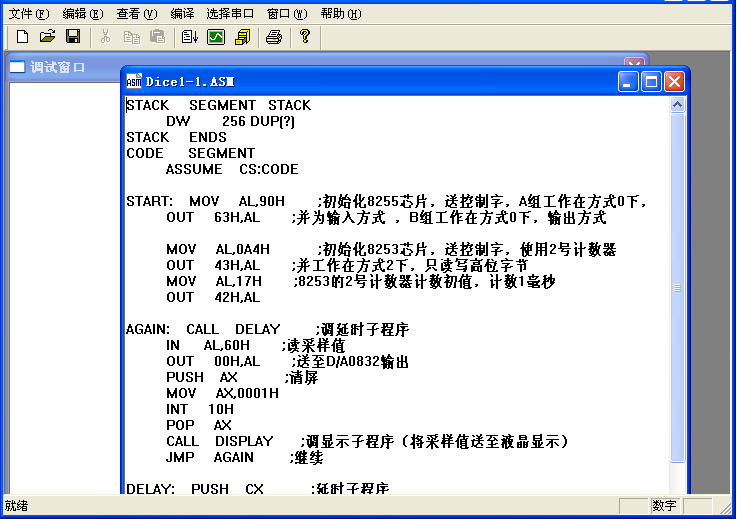Click the yellow stacked documents toolbar icon
This screenshot has width=737, height=519.
242,37
